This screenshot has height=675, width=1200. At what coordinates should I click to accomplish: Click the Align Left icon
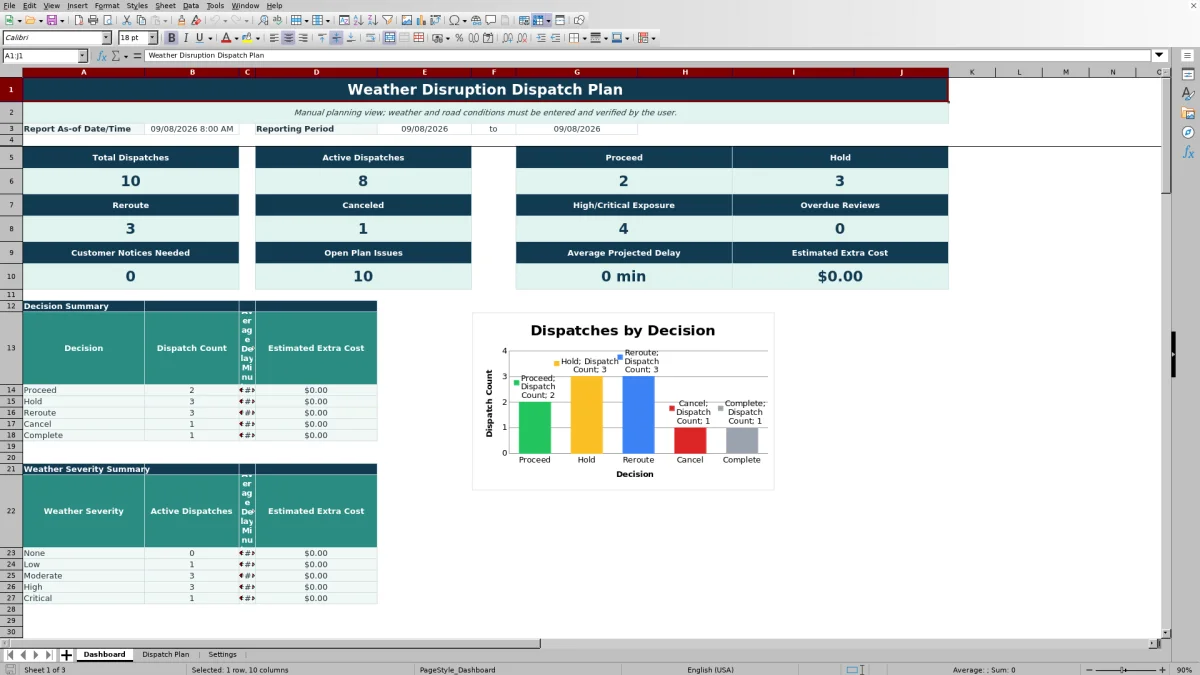273,38
